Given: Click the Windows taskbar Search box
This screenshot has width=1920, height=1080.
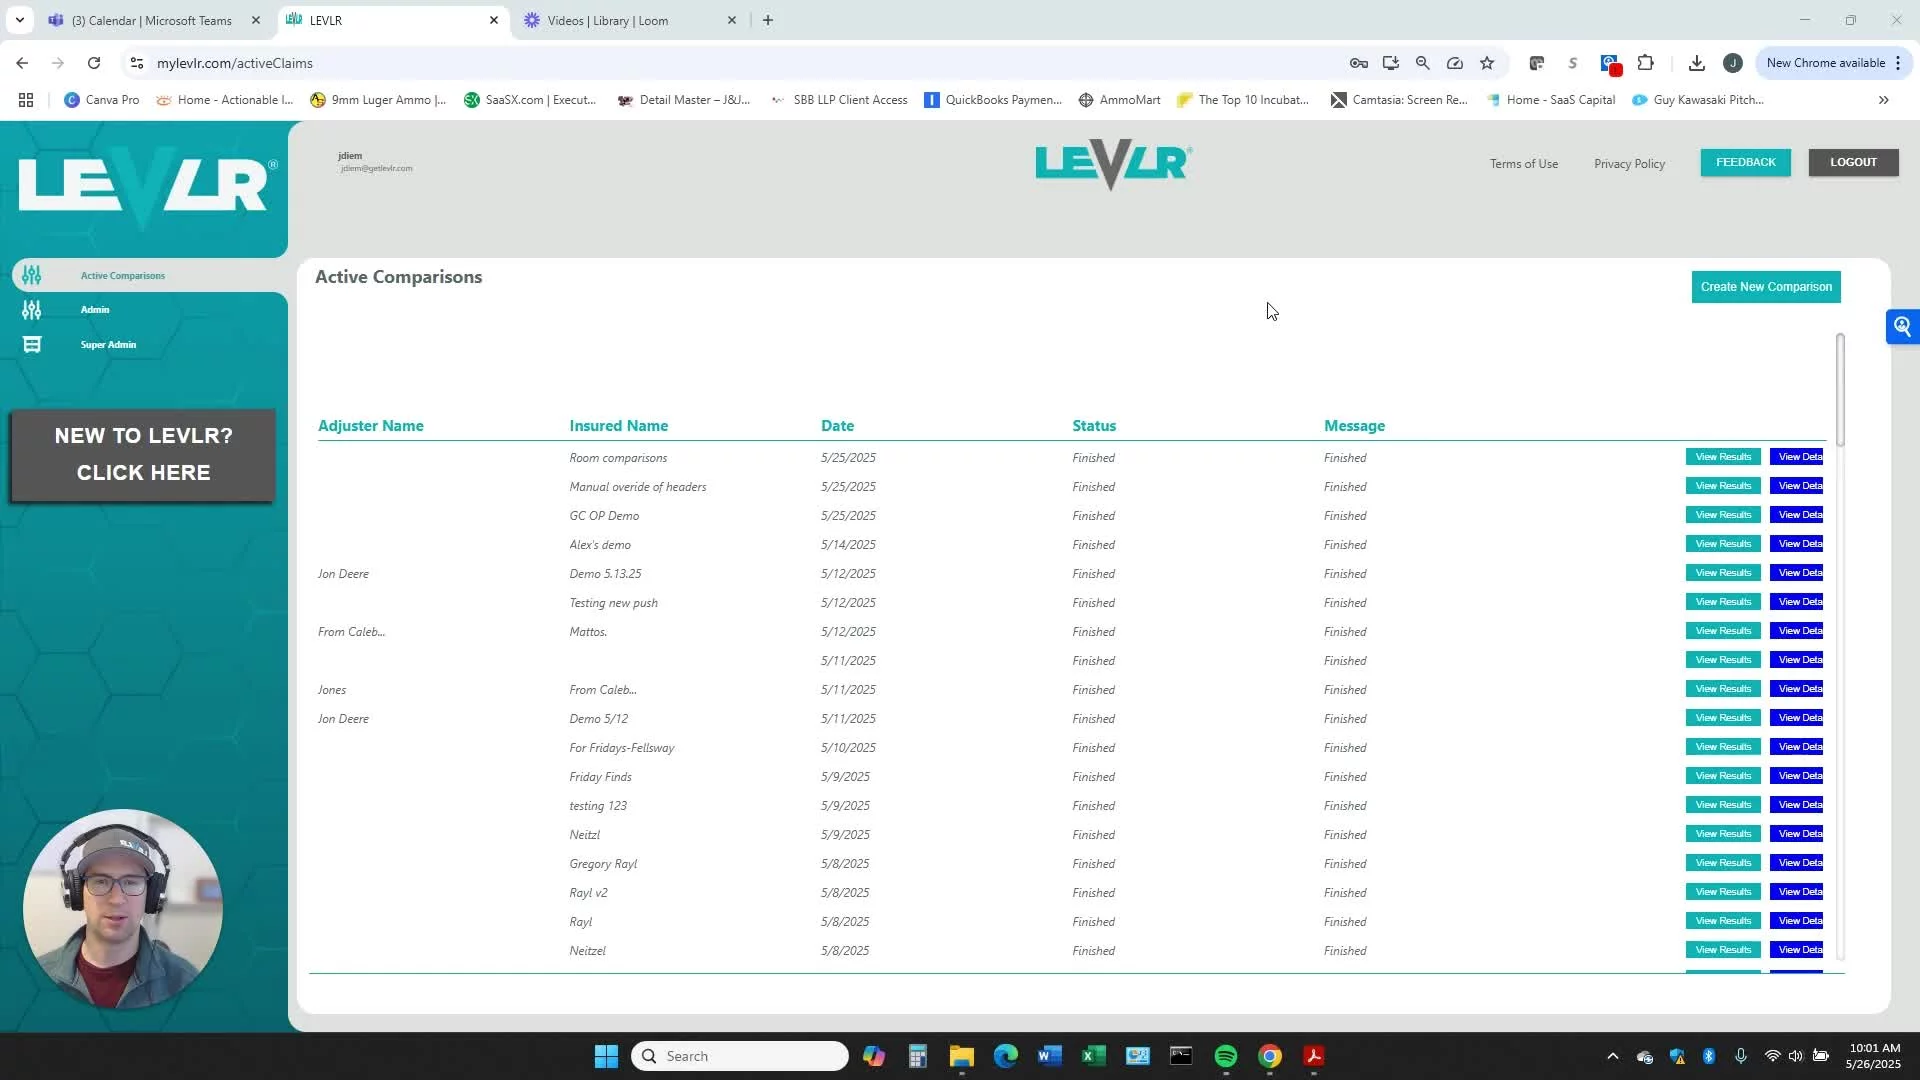Looking at the screenshot, I should pyautogui.click(x=740, y=1056).
